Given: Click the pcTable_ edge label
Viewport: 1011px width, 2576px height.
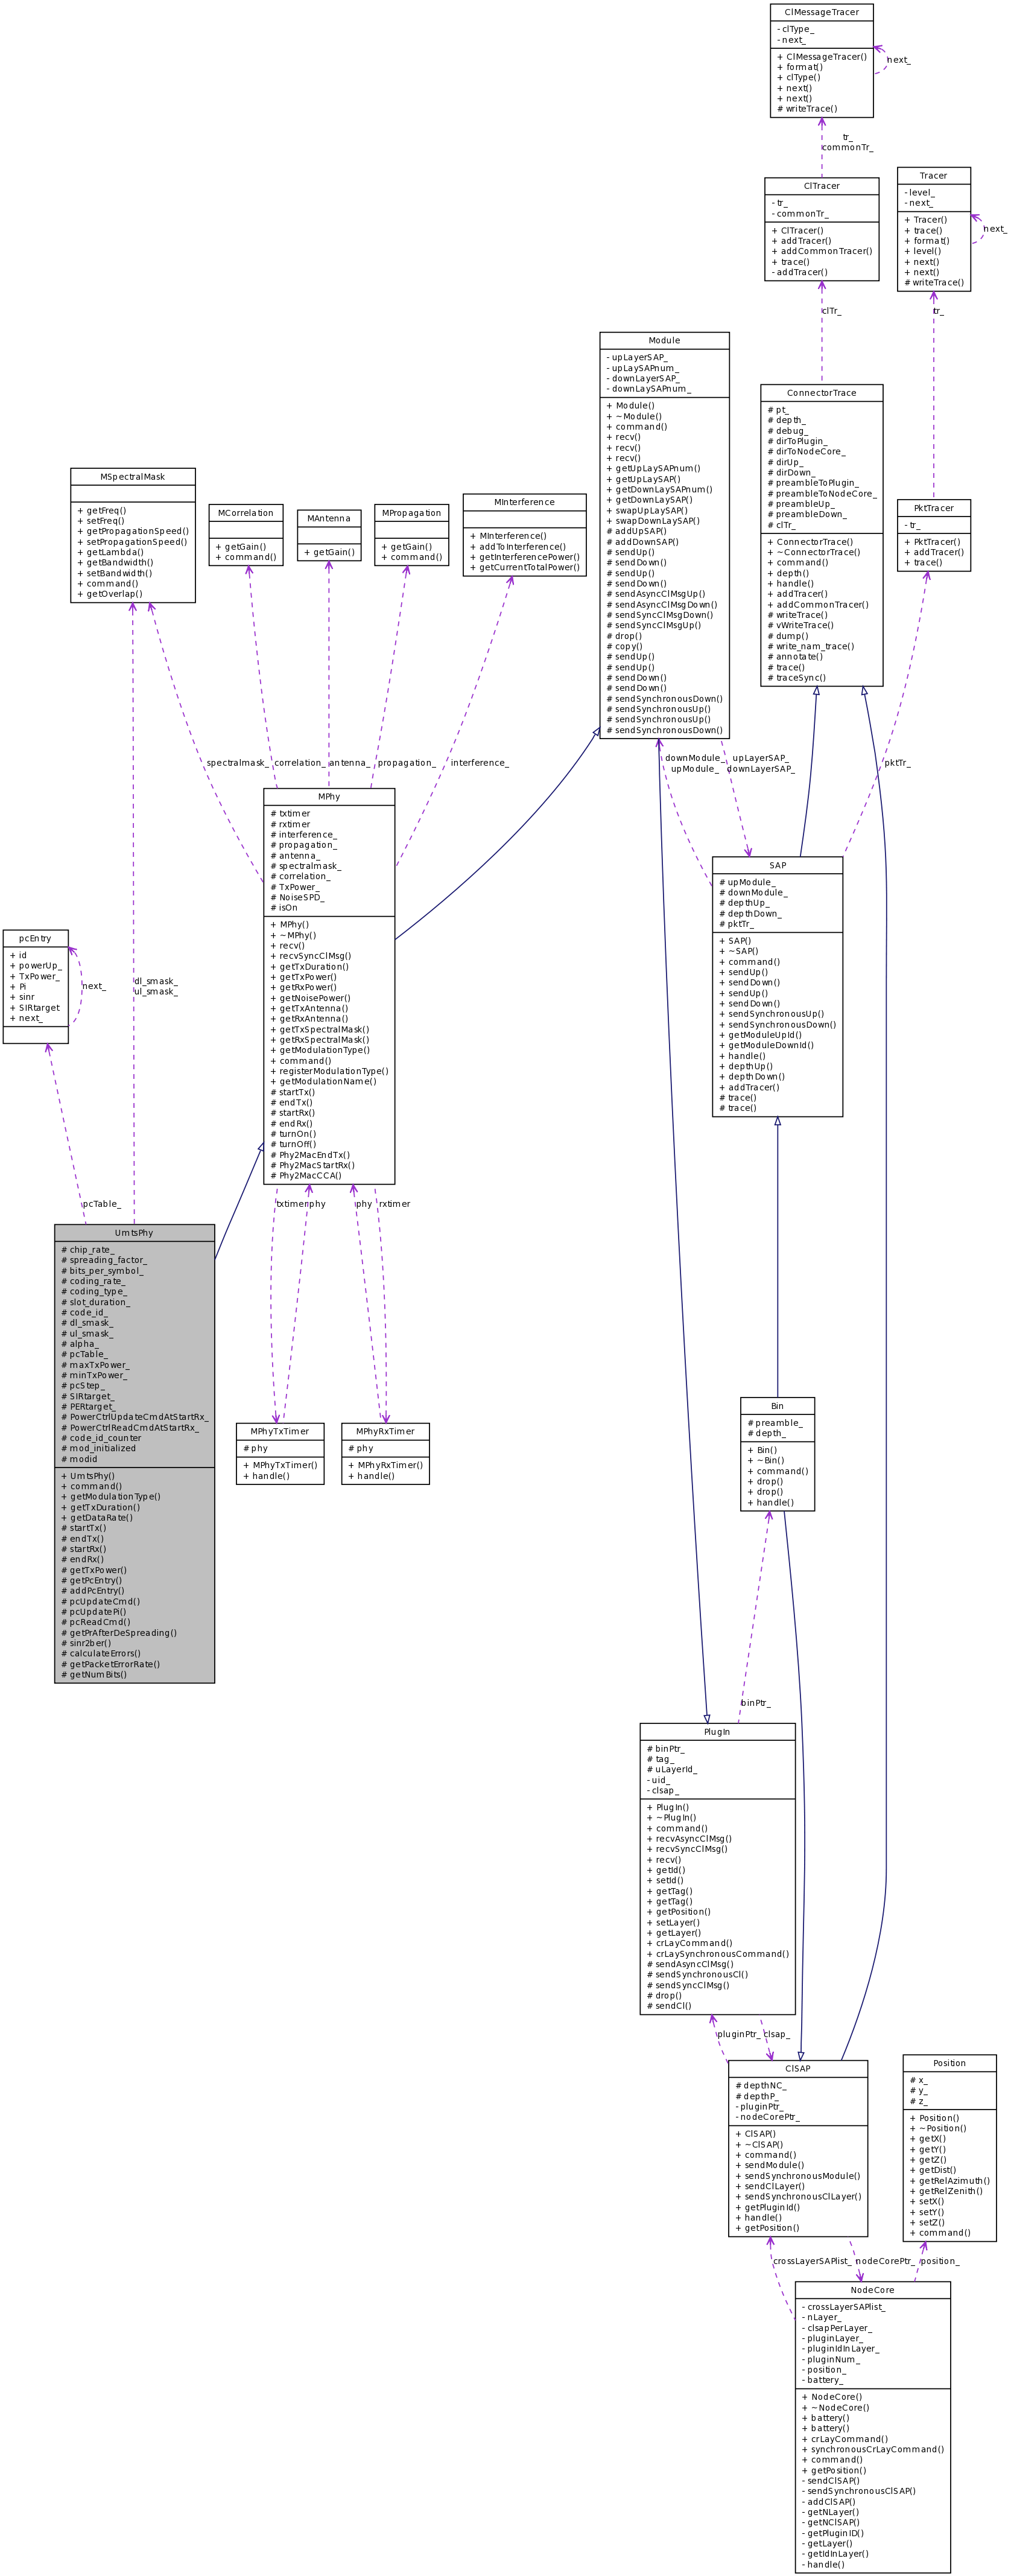Looking at the screenshot, I should click(101, 1204).
